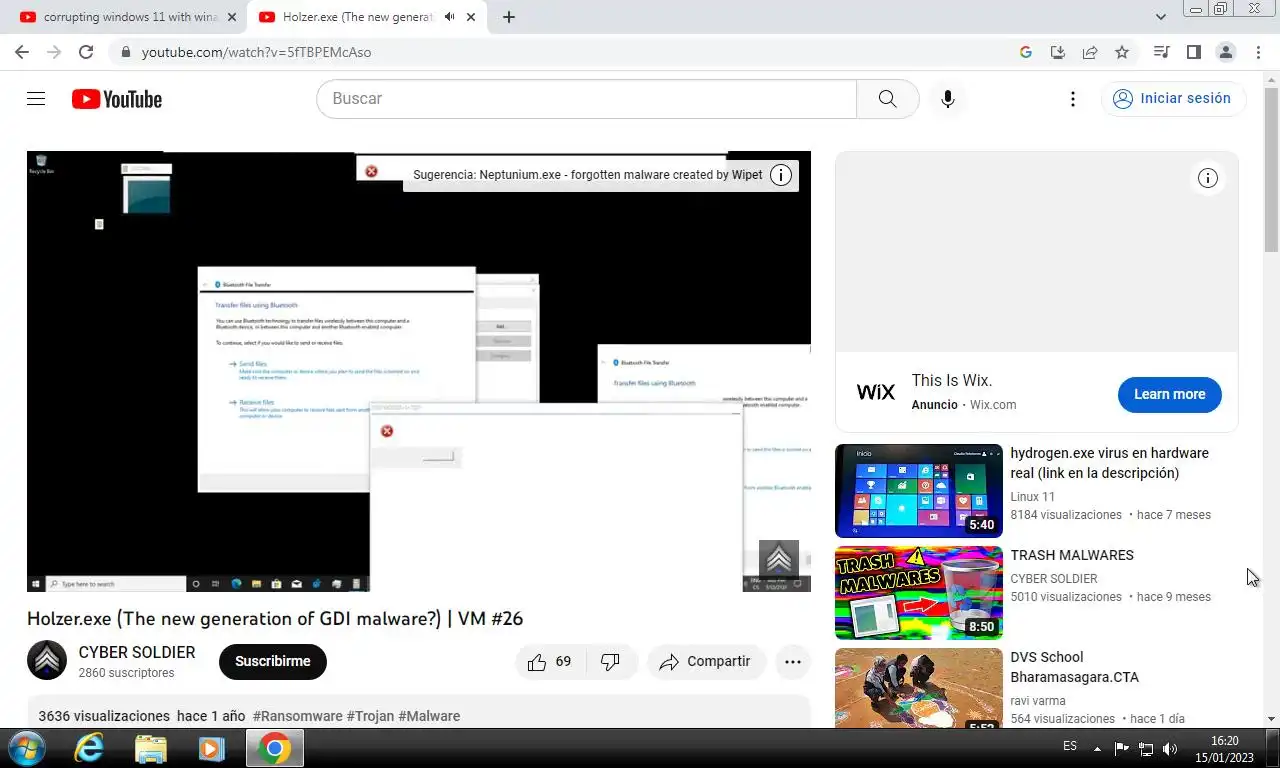Viewport: 1280px width, 768px height.
Task: Open DVS School video thumbnail
Action: tap(918, 688)
